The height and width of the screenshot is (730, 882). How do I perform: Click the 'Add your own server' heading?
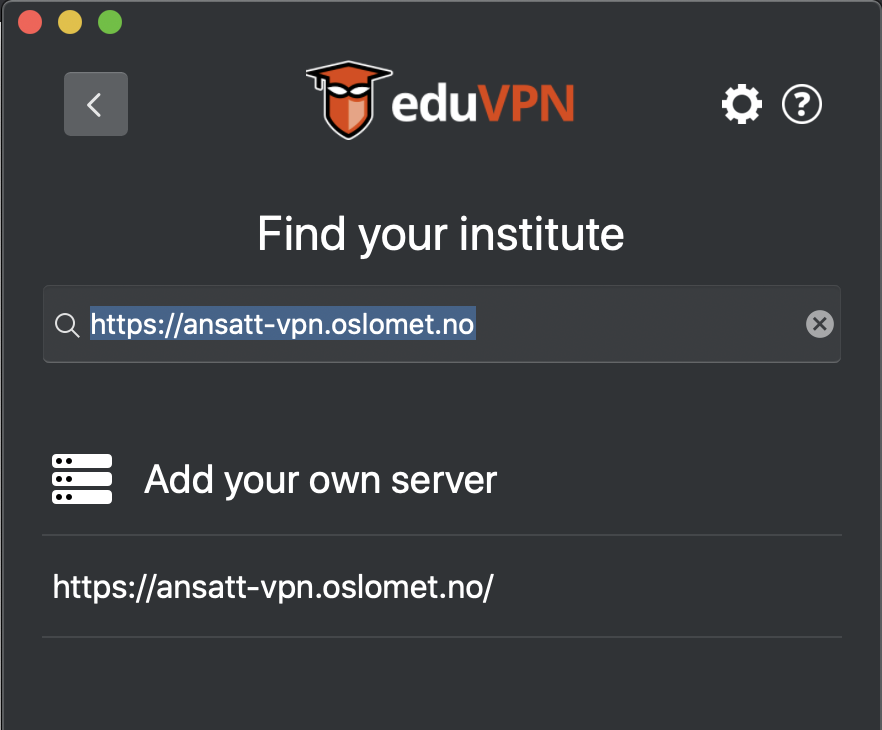(321, 480)
